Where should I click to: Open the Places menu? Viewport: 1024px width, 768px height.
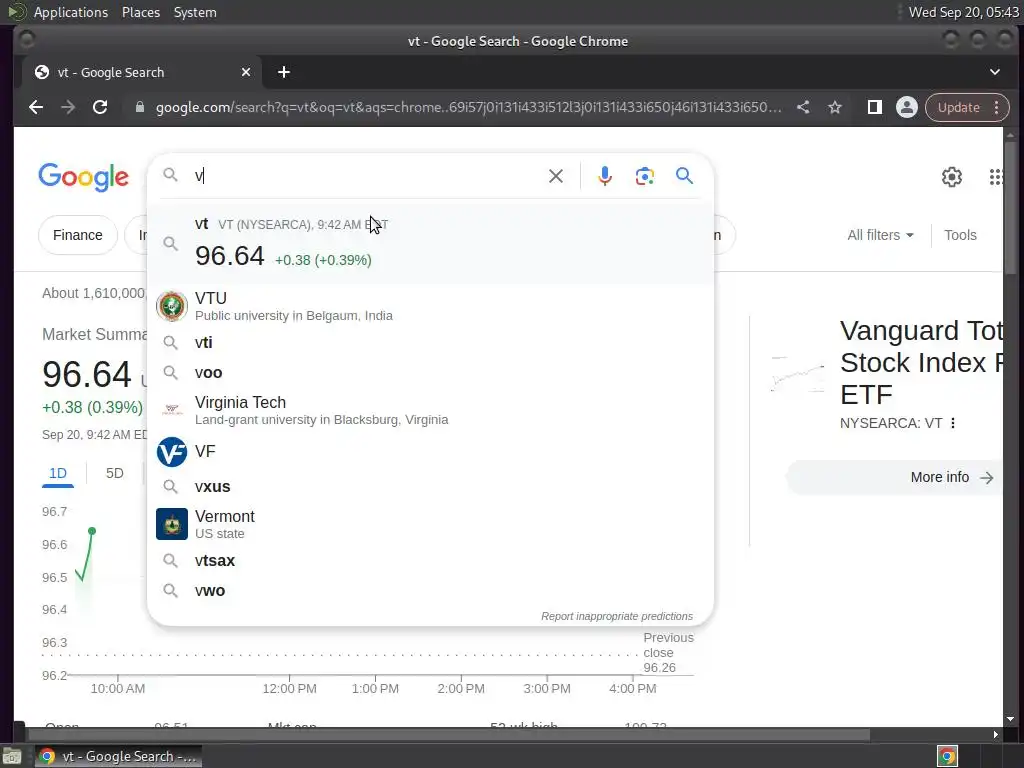[x=140, y=12]
